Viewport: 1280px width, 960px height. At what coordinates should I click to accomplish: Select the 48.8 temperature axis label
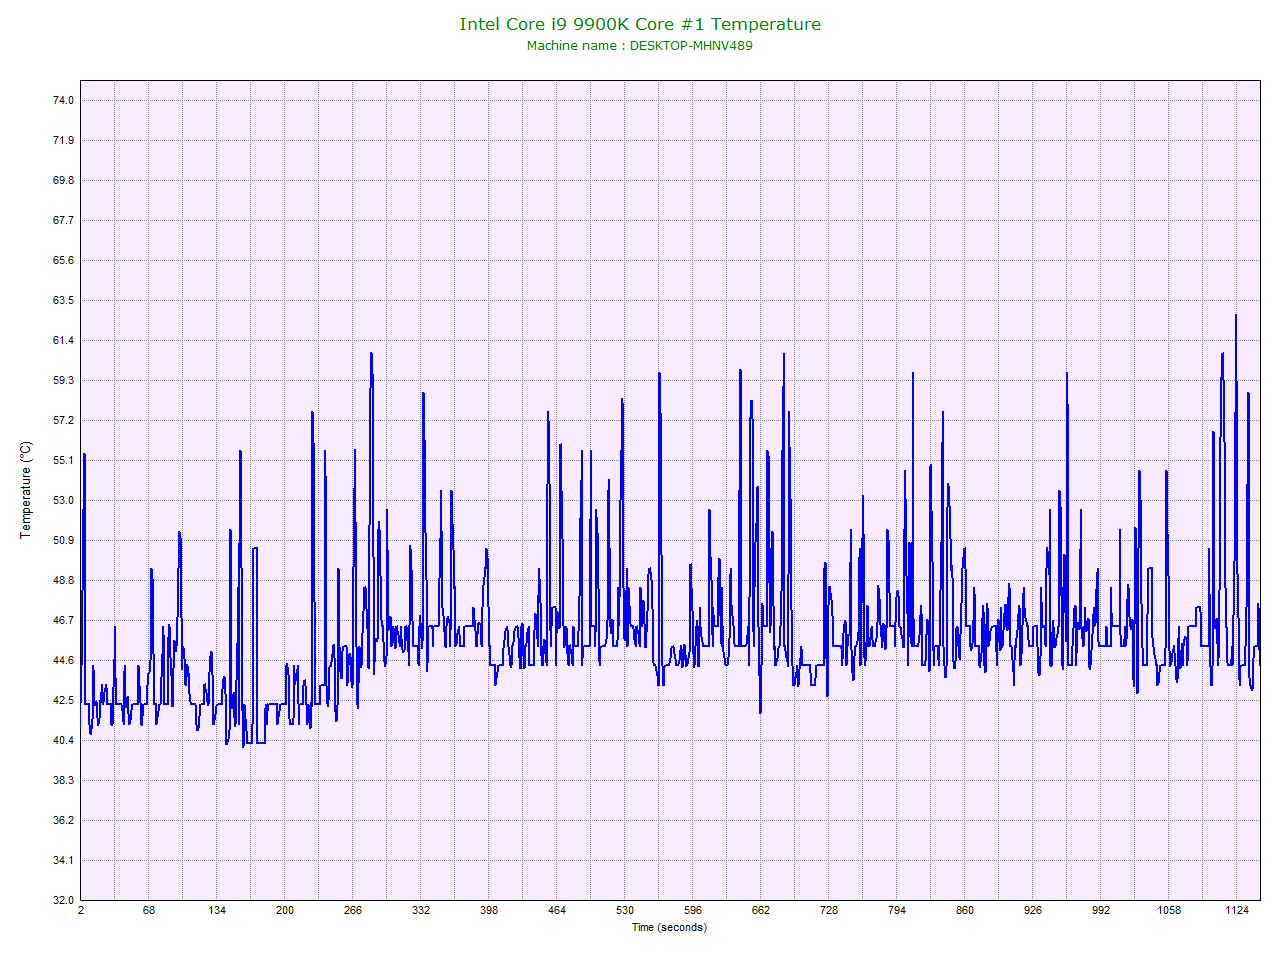click(63, 580)
